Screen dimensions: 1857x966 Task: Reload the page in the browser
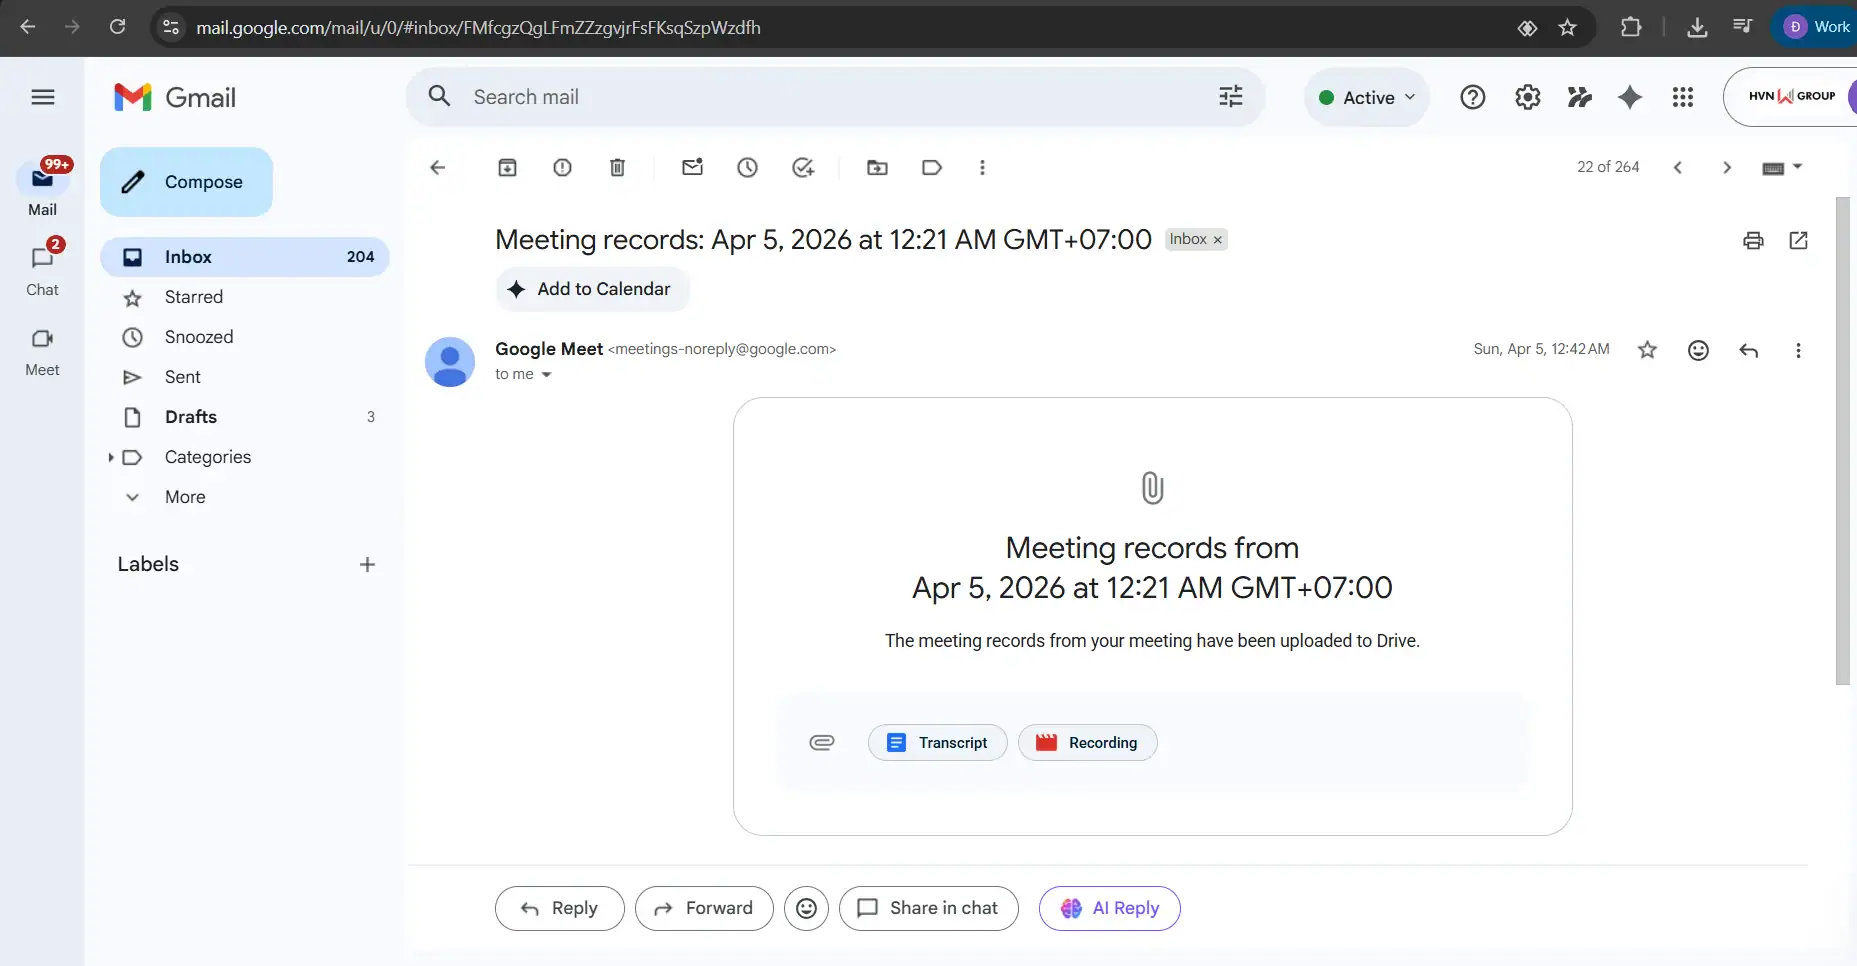[x=117, y=27]
